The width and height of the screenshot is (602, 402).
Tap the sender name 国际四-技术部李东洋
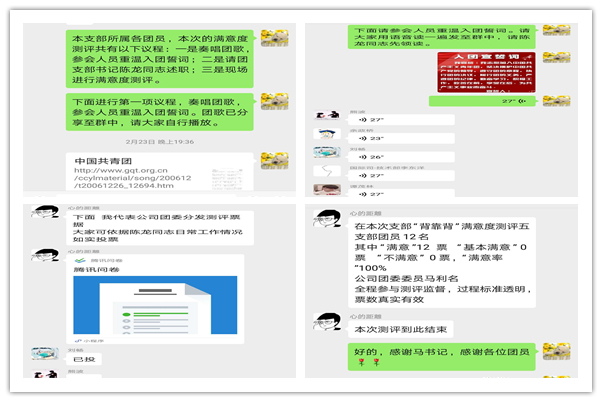(387, 168)
